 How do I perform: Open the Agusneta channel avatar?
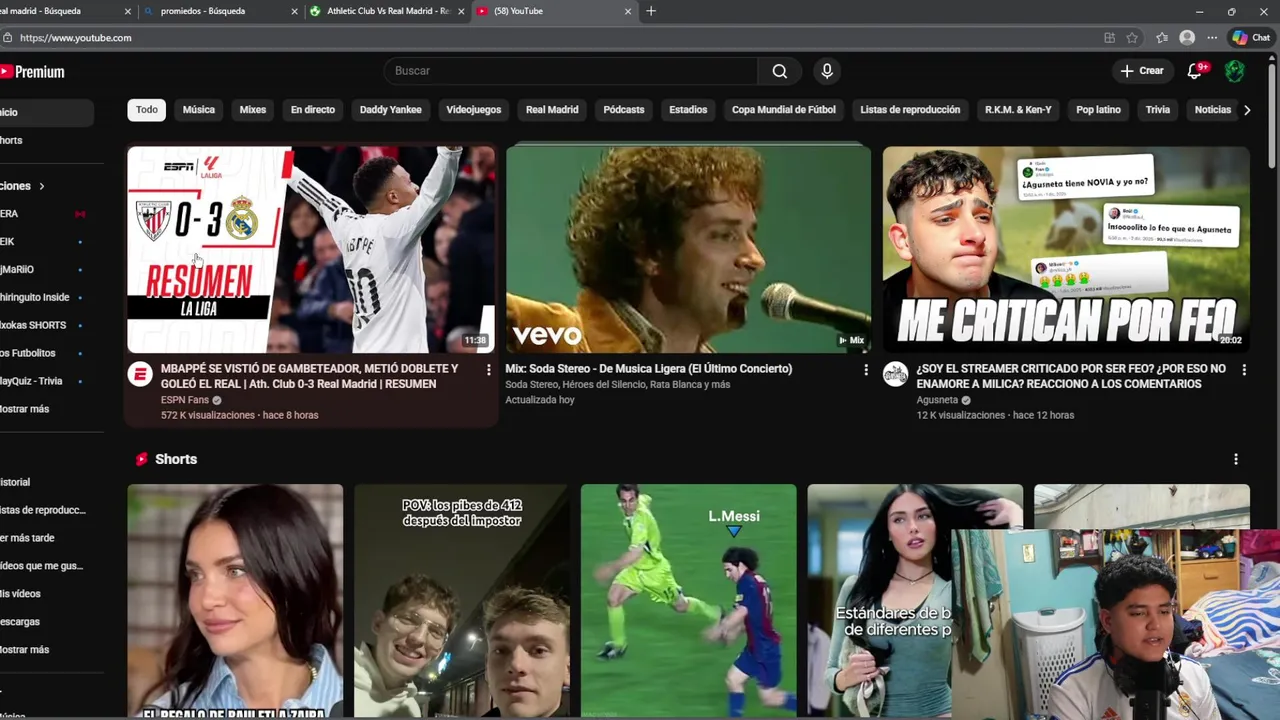(895, 374)
